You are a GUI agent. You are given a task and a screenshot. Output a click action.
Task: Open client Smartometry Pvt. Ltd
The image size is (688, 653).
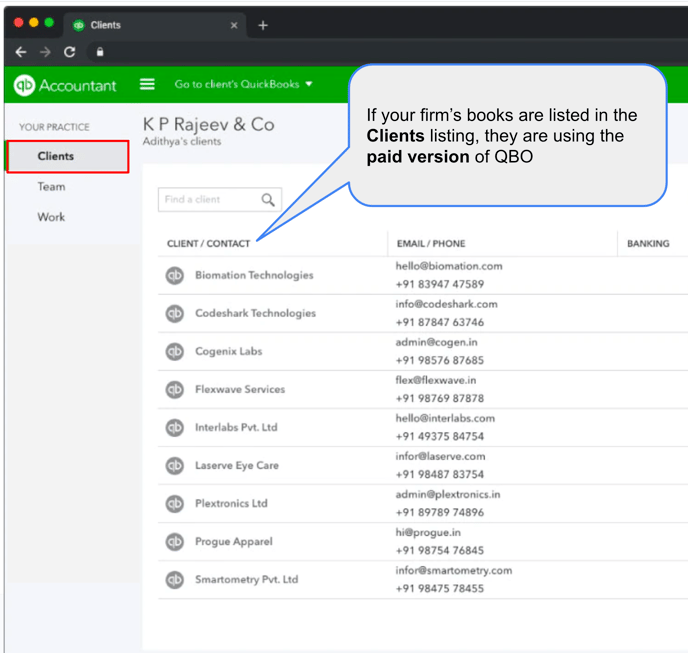[247, 579]
